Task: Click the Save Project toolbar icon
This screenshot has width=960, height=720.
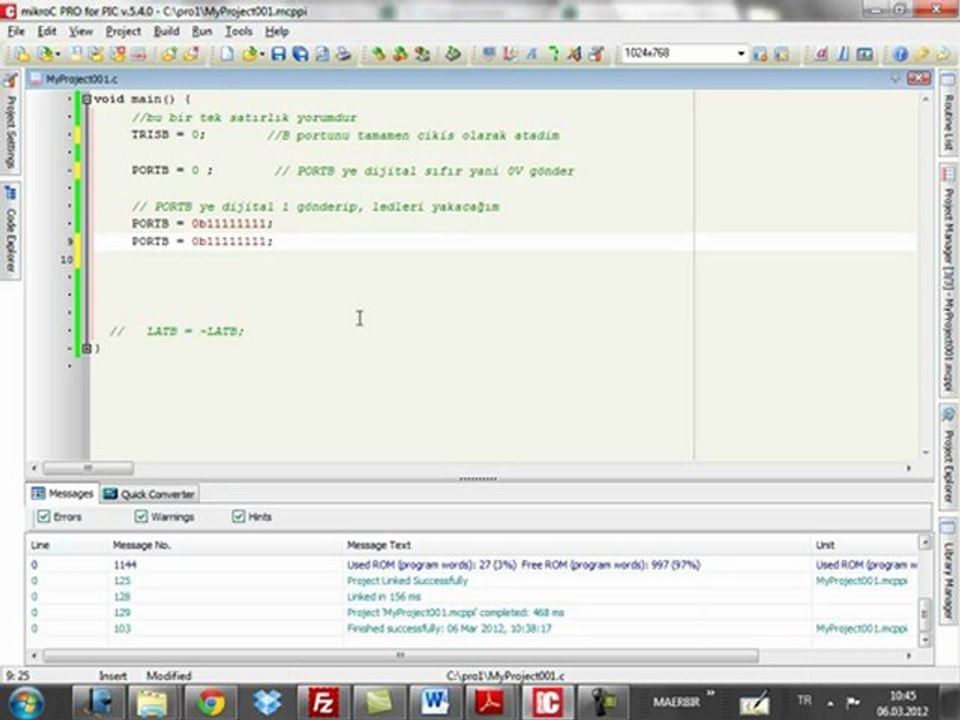Action: (75, 54)
